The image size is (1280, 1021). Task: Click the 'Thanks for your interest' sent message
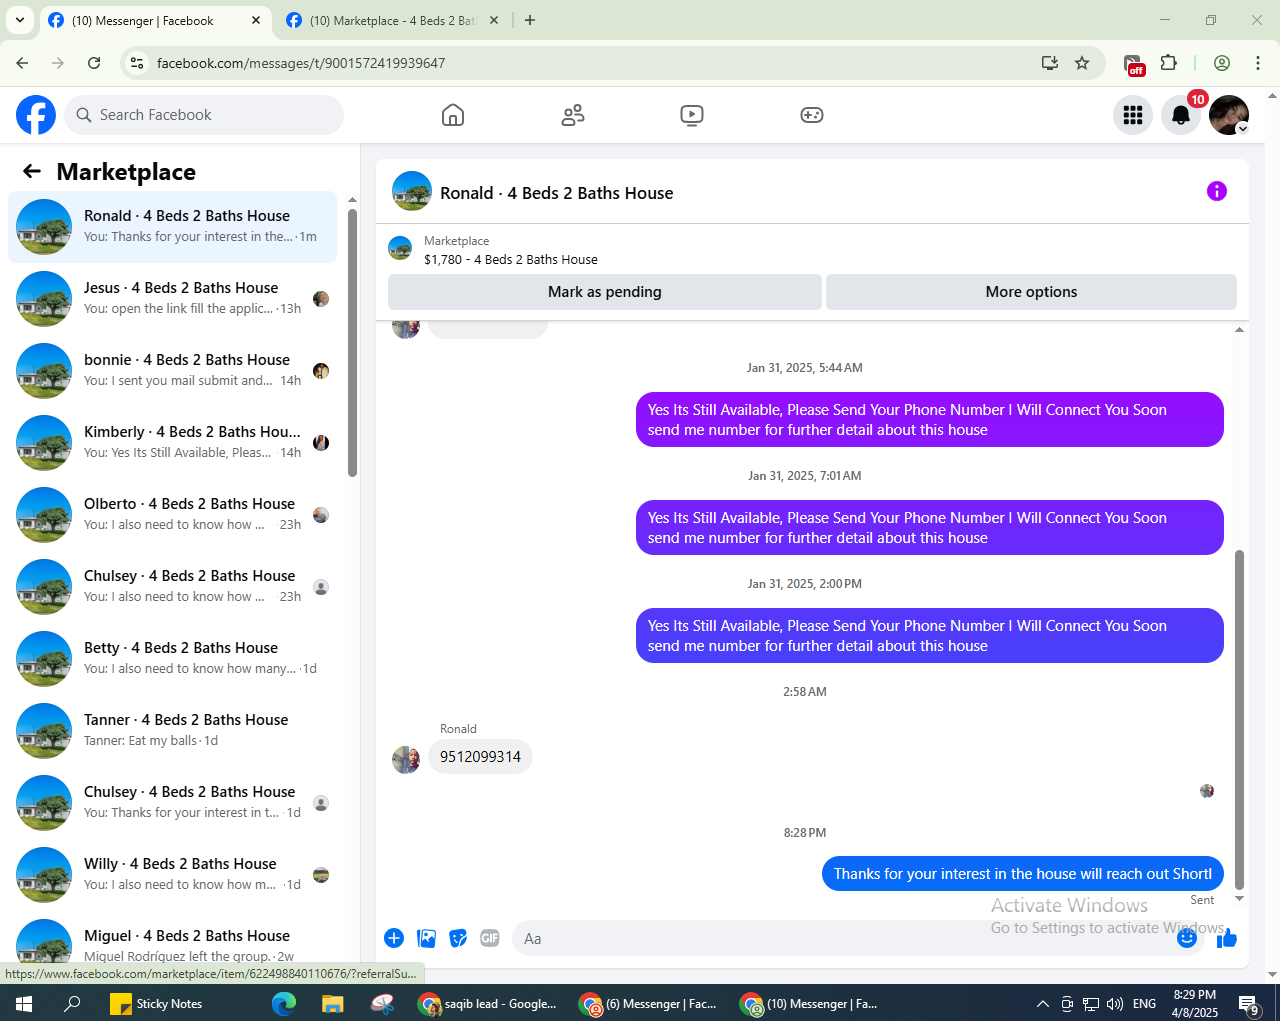[x=1022, y=874]
